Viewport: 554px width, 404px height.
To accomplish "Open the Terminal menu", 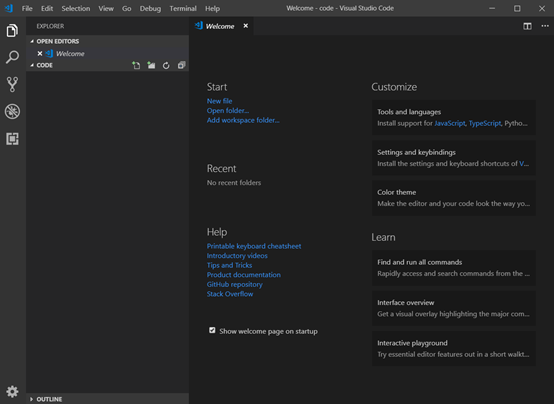I will (x=183, y=8).
